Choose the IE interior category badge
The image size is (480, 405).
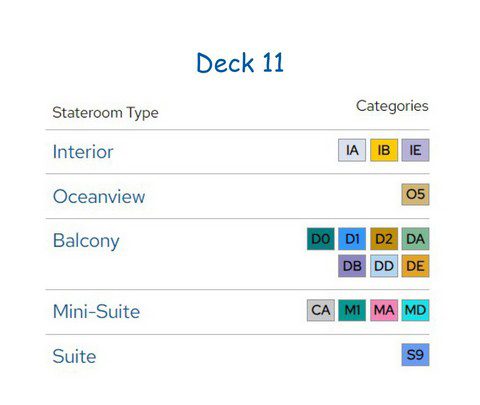(x=415, y=150)
